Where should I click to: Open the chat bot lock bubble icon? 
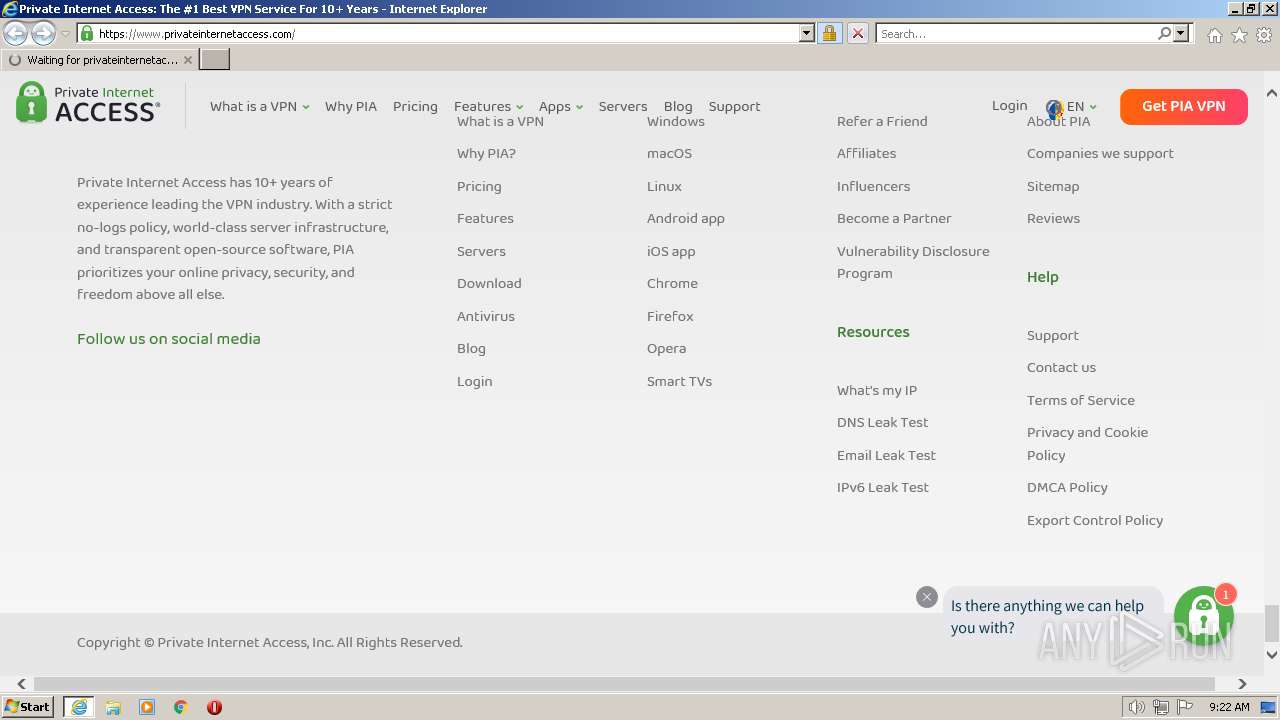click(1203, 615)
